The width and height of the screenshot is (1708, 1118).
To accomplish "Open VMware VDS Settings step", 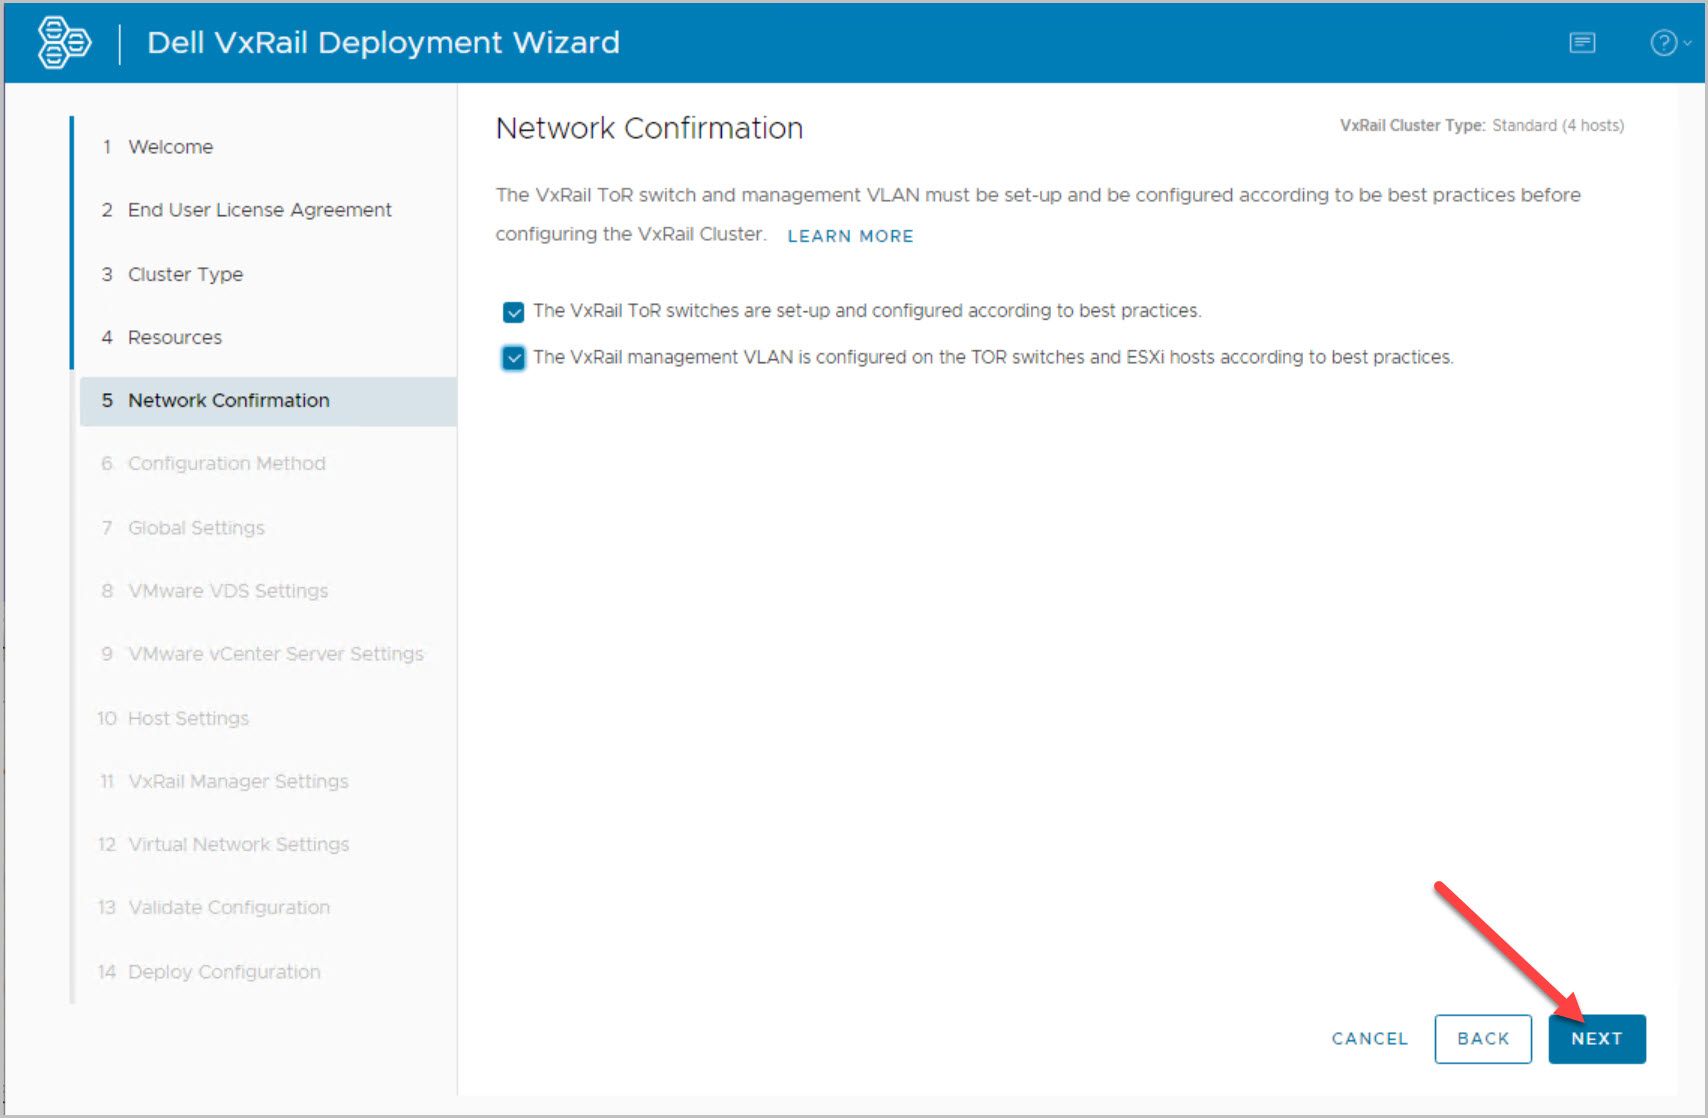I will point(228,591).
